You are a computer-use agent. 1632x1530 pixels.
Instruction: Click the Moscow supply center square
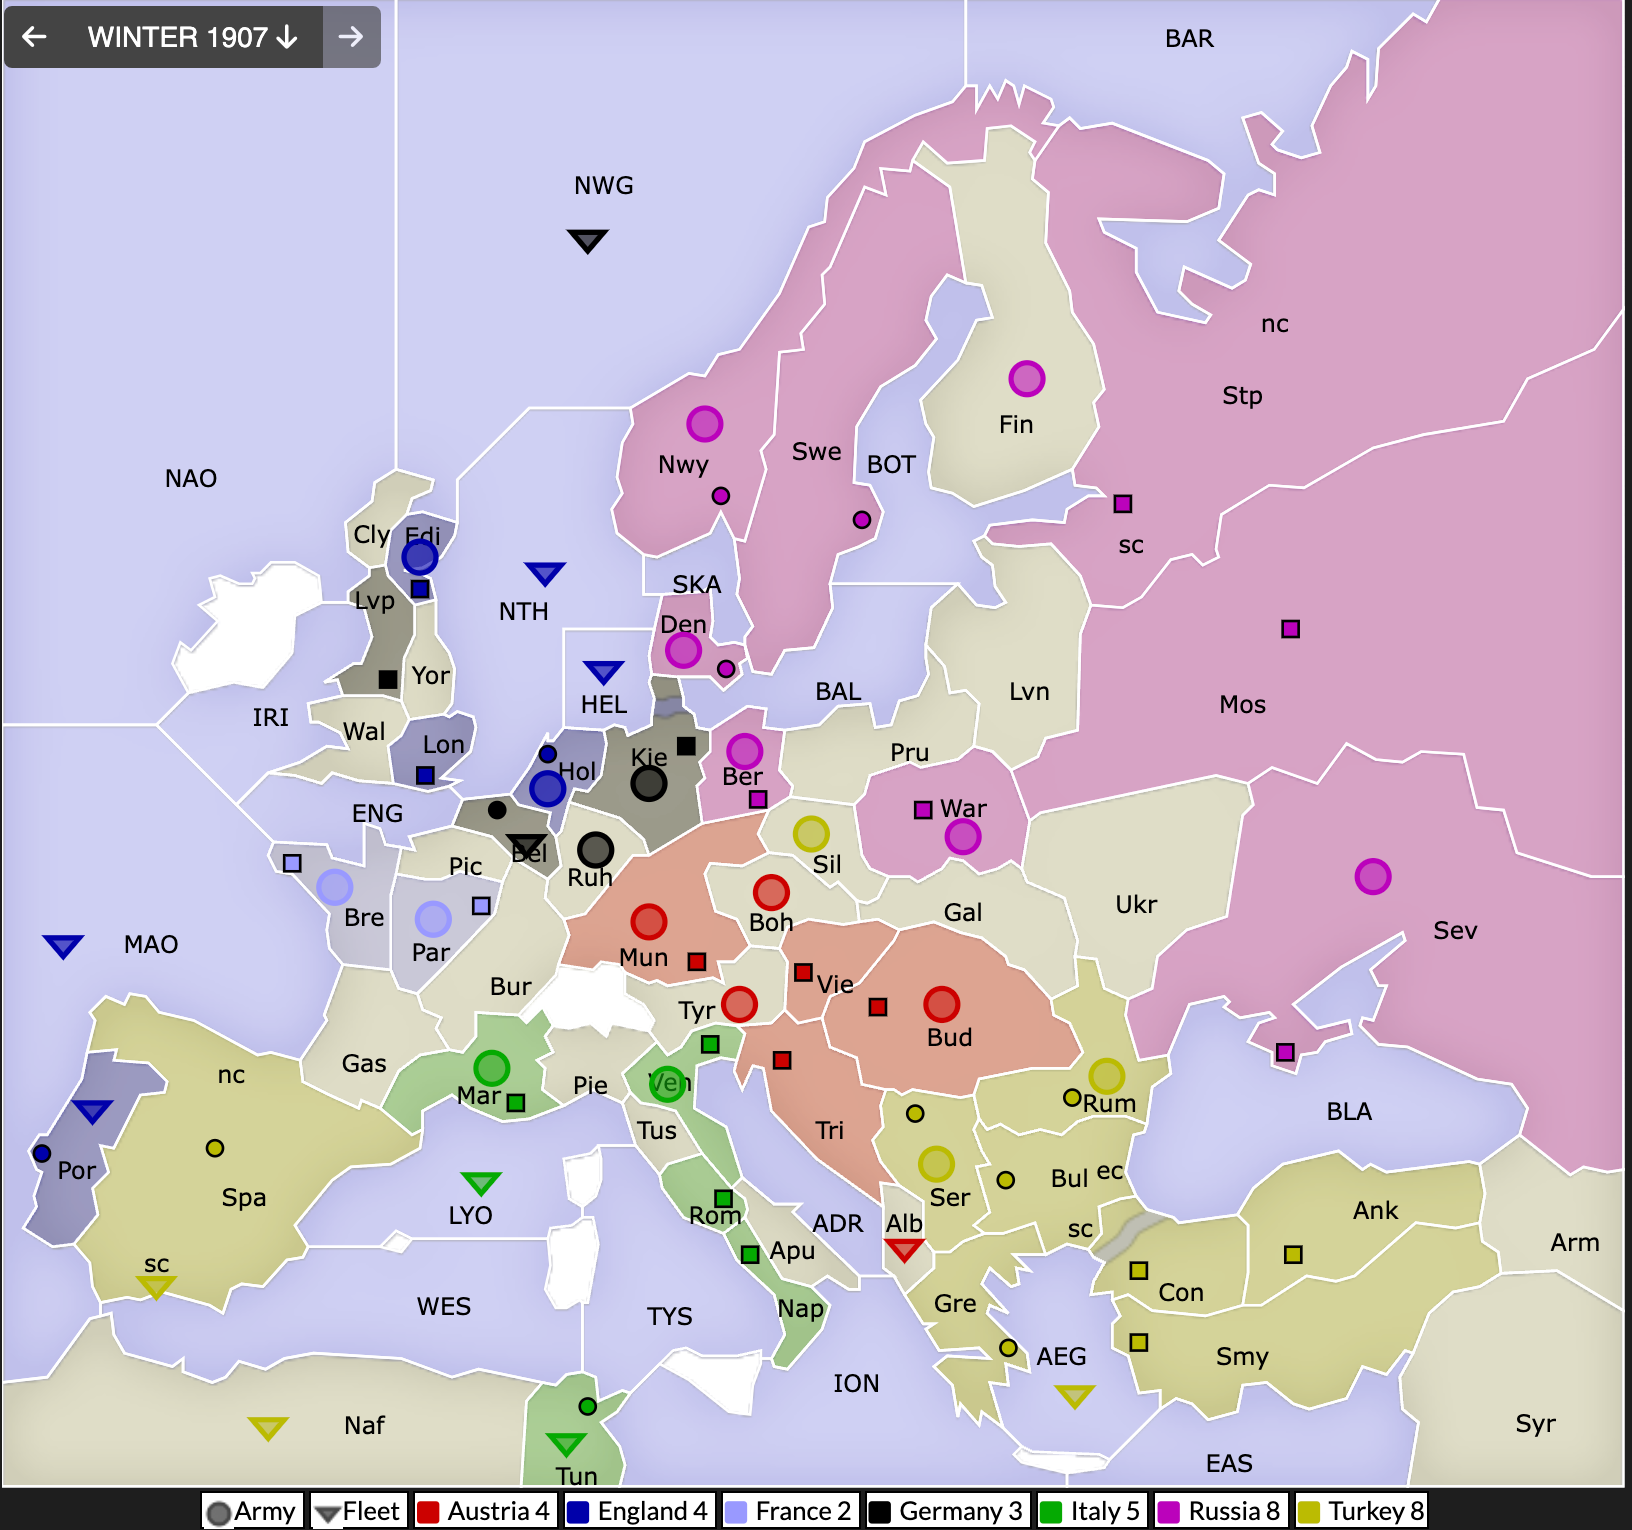(x=1290, y=629)
